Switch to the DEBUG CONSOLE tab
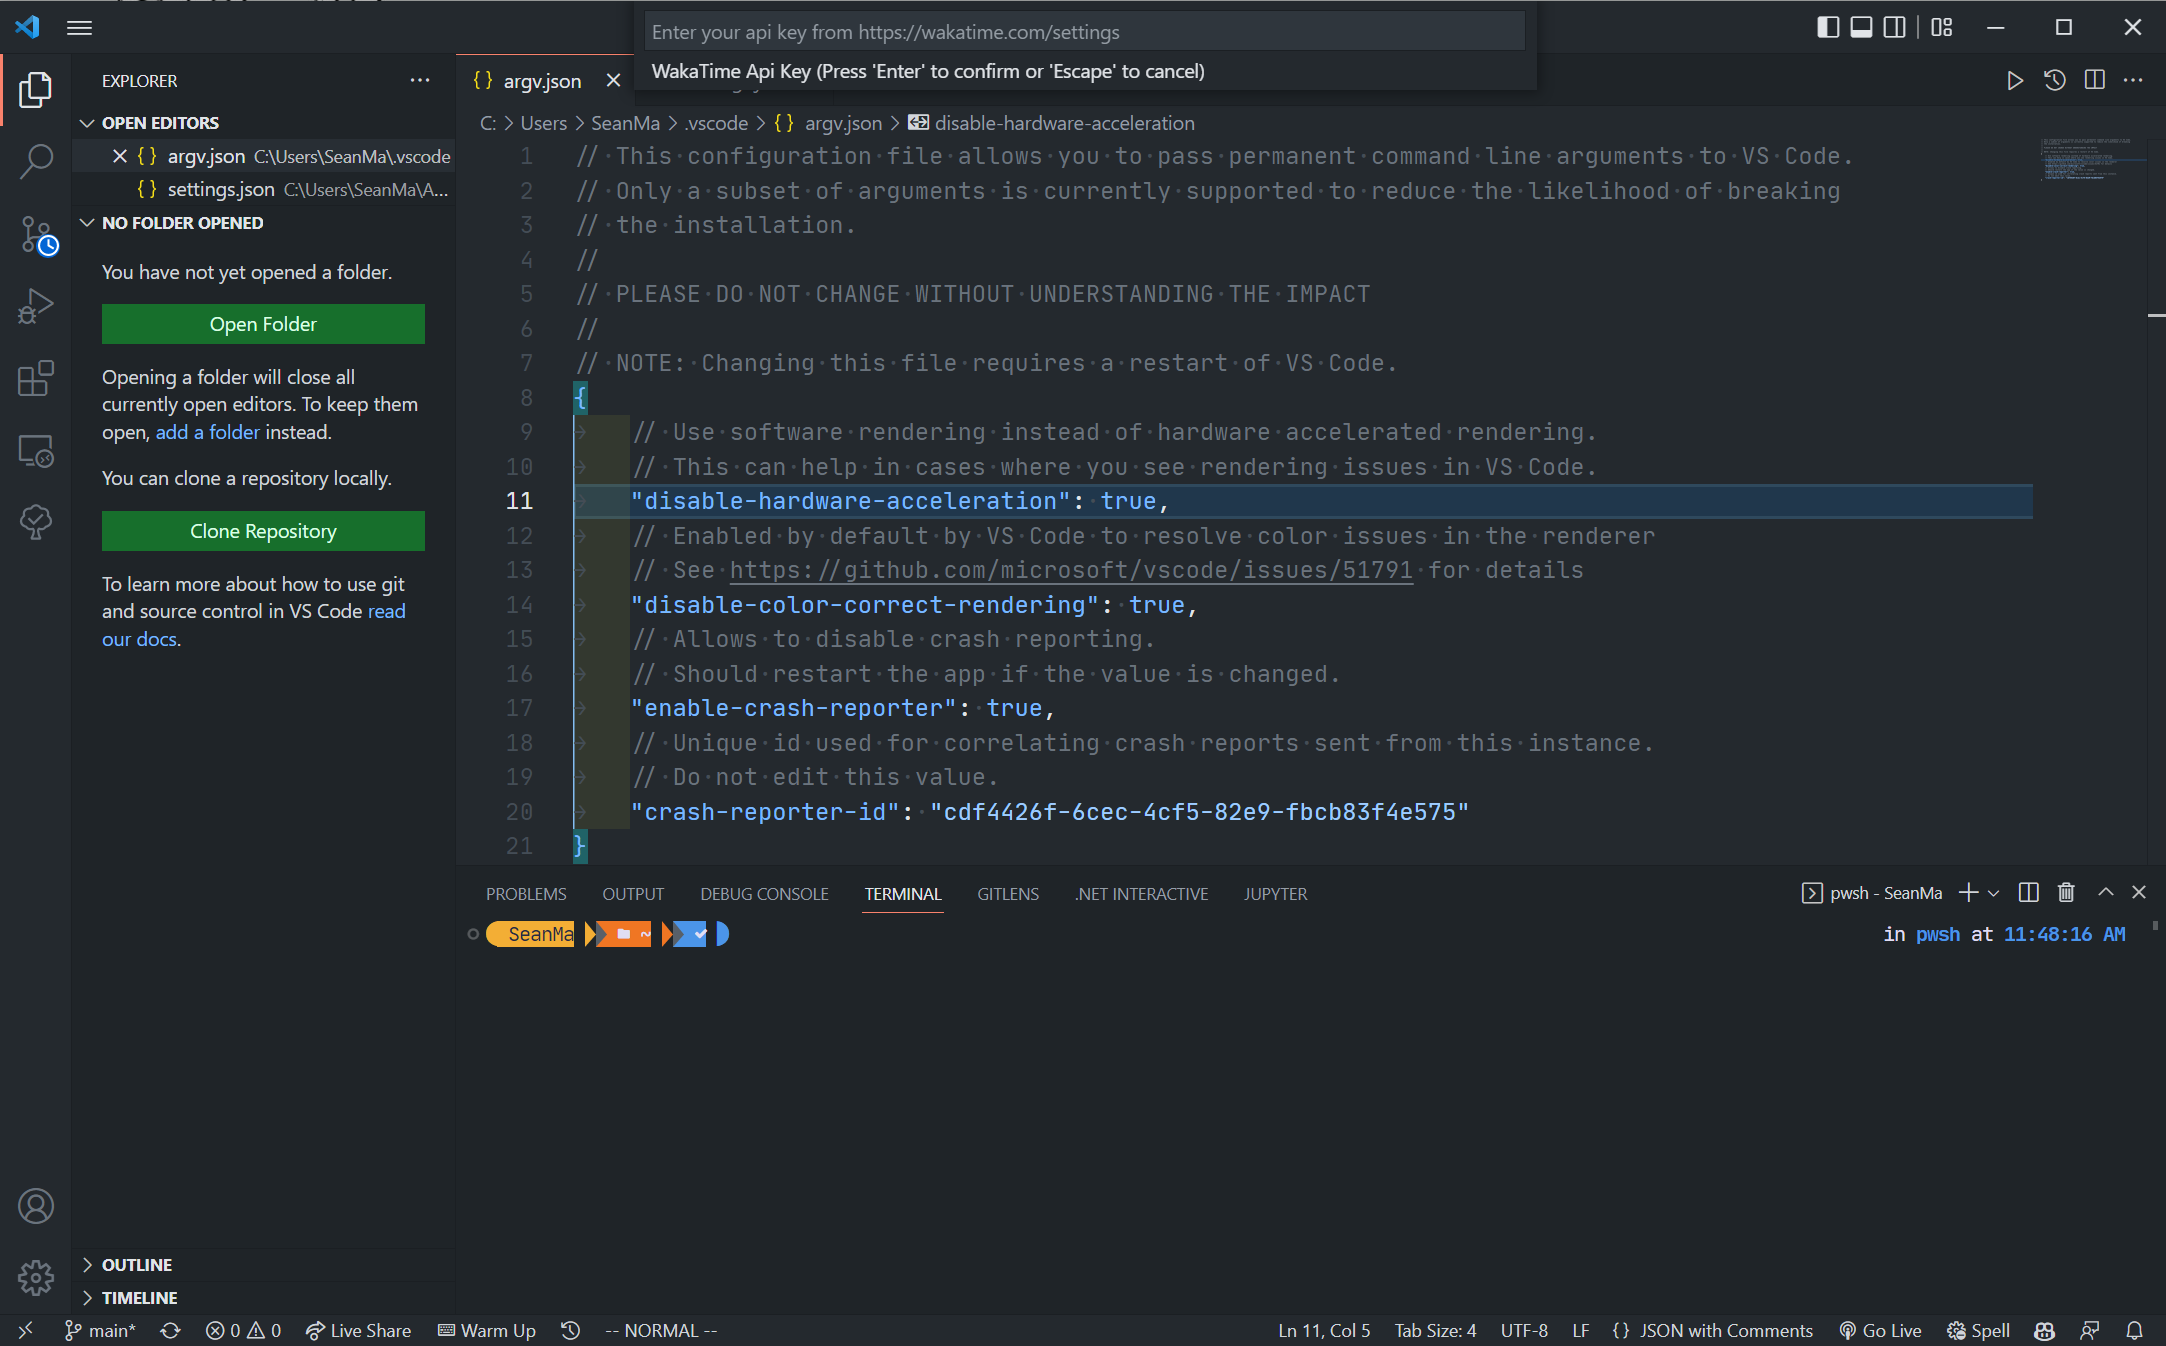The height and width of the screenshot is (1346, 2166). 763,893
